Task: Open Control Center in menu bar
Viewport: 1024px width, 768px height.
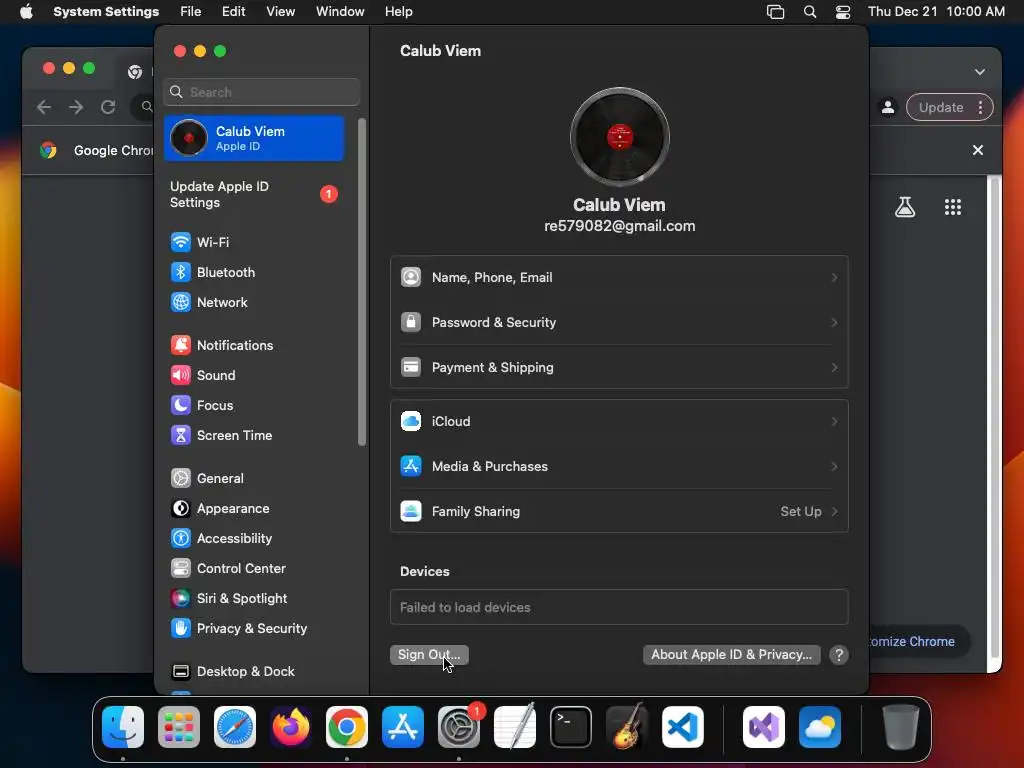Action: tap(843, 12)
